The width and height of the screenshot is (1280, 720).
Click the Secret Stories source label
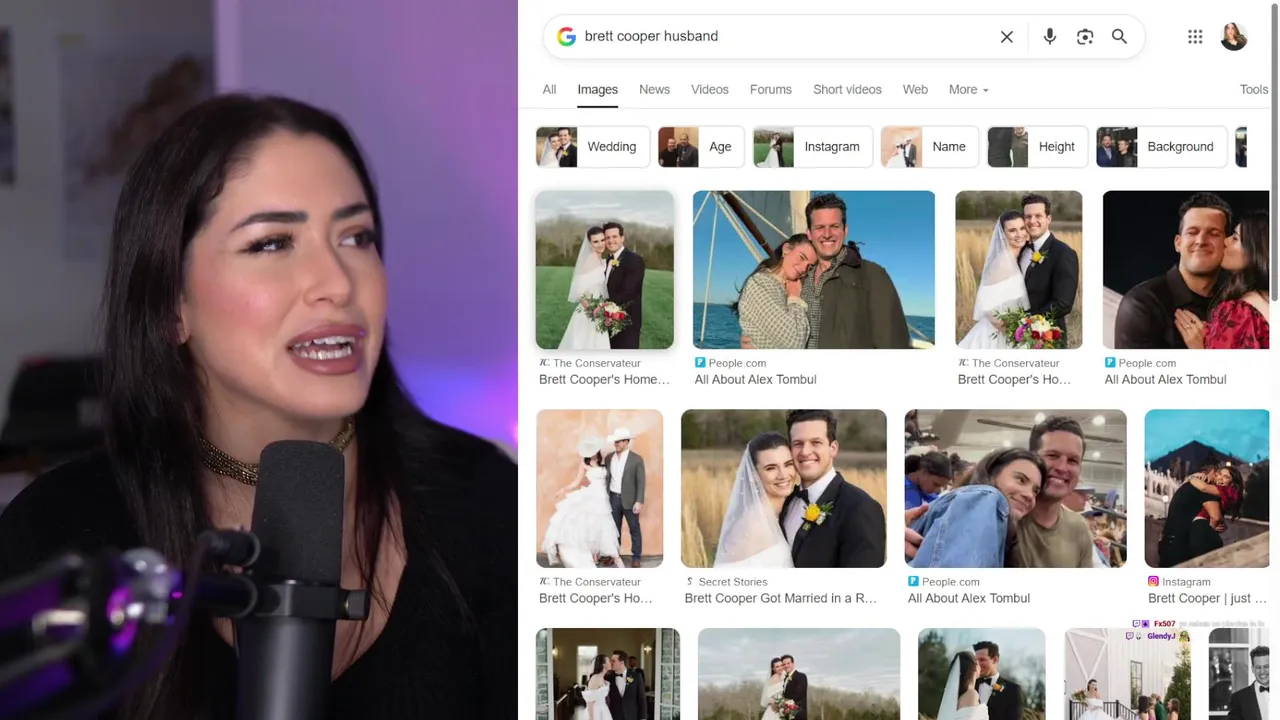pyautogui.click(x=733, y=582)
